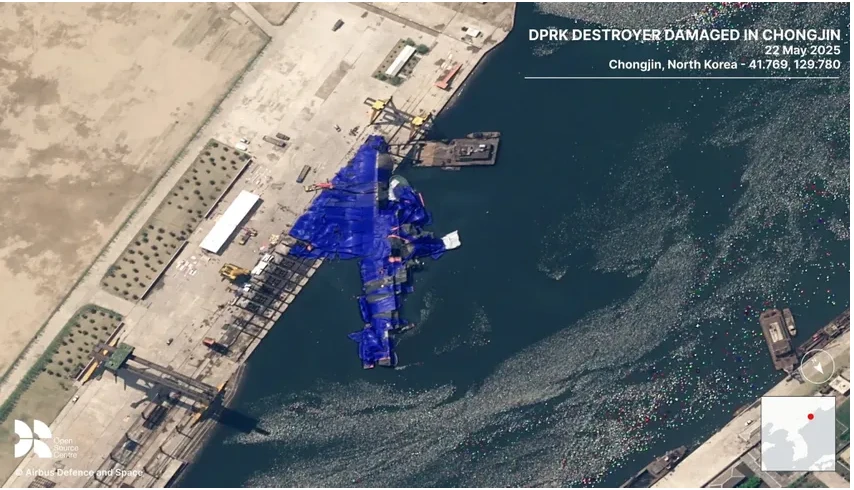Click the long white roofed building on quay
This screenshot has height=490, width=854.
coord(229,221)
